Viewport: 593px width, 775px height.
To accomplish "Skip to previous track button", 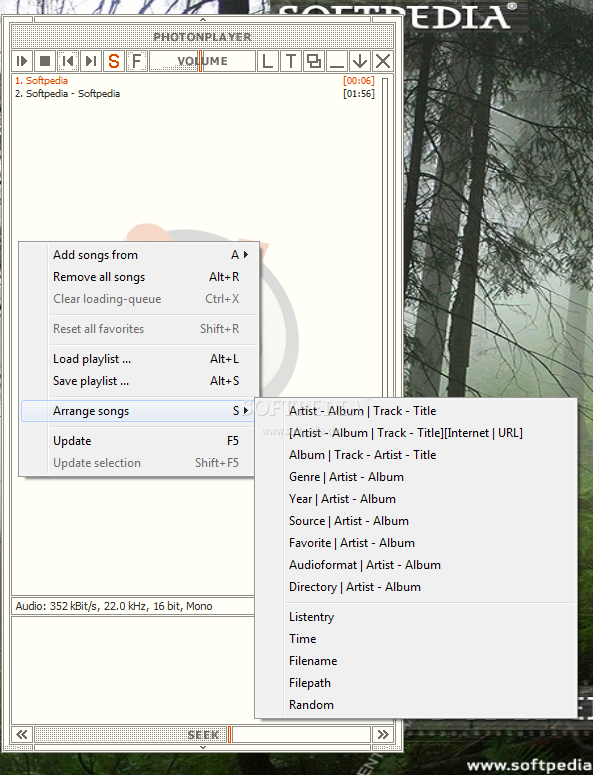I will click(x=68, y=61).
